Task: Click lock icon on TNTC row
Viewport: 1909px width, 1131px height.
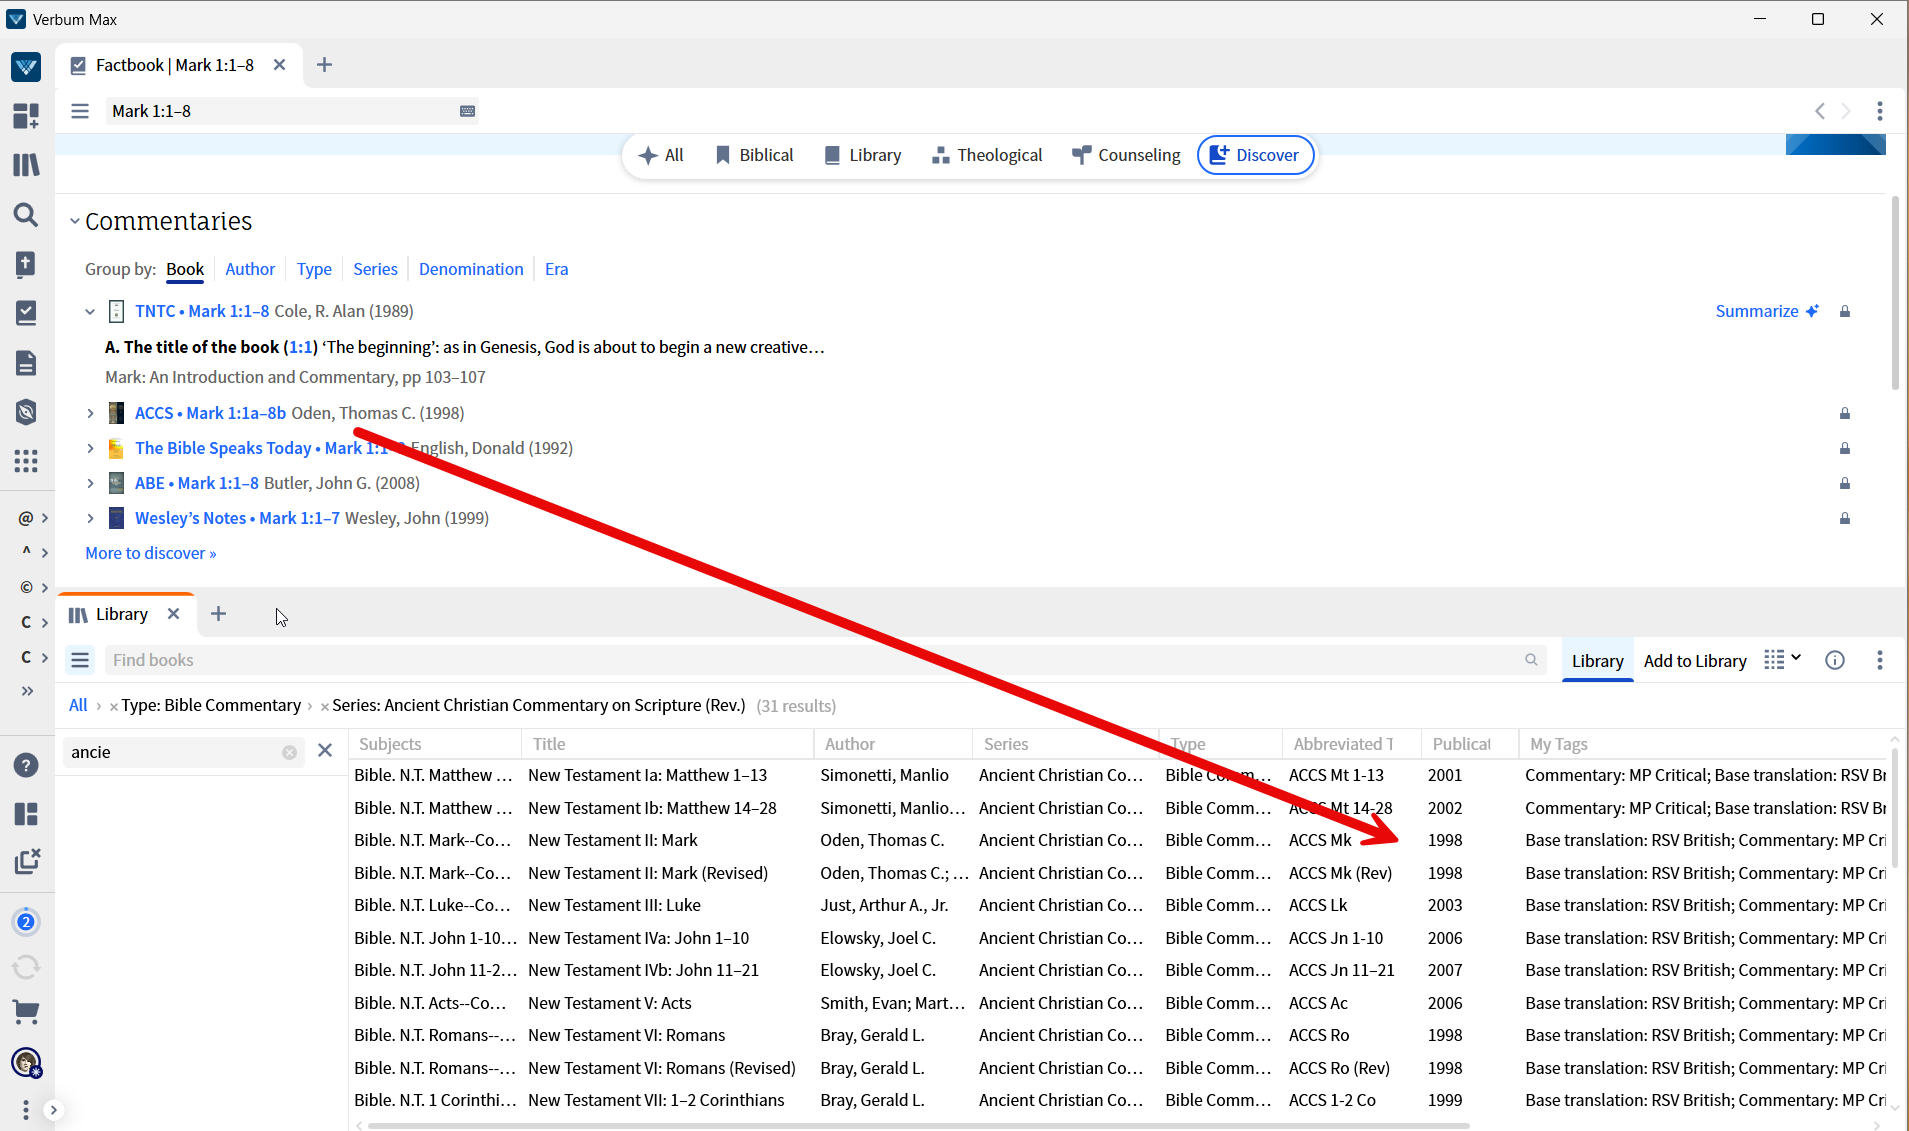Action: pyautogui.click(x=1845, y=312)
